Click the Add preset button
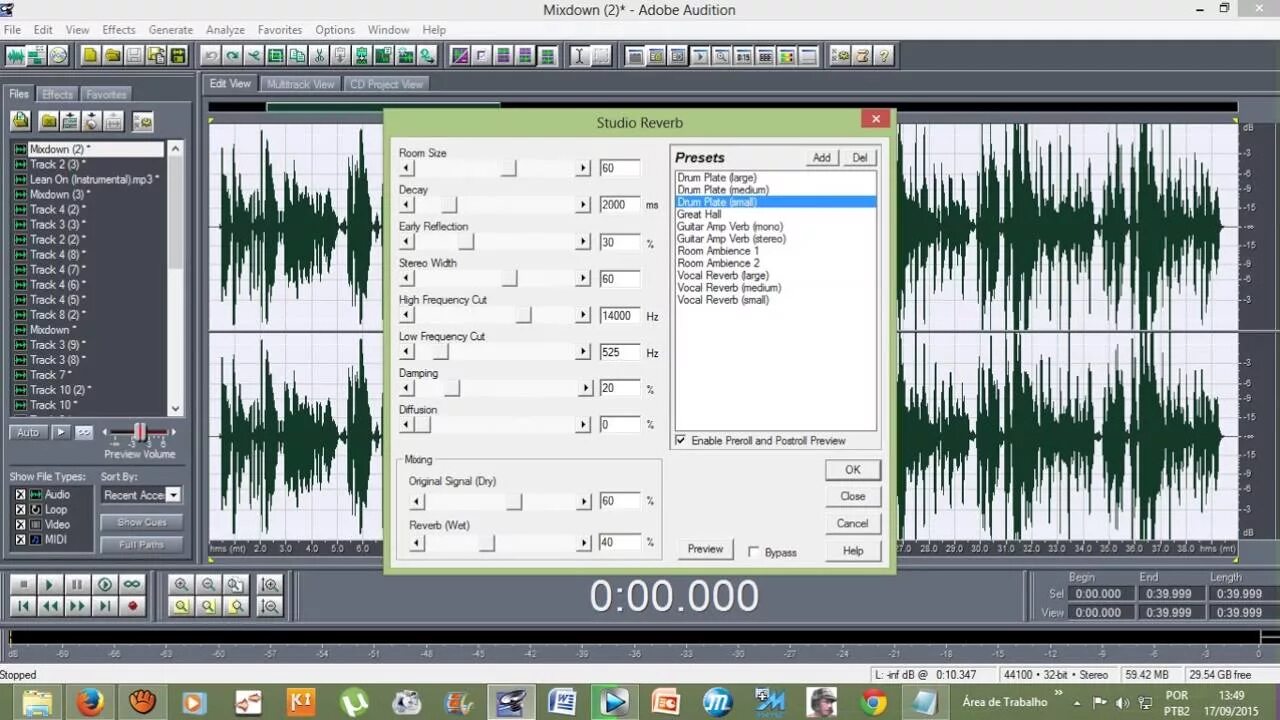The width and height of the screenshot is (1280, 720). pyautogui.click(x=821, y=158)
